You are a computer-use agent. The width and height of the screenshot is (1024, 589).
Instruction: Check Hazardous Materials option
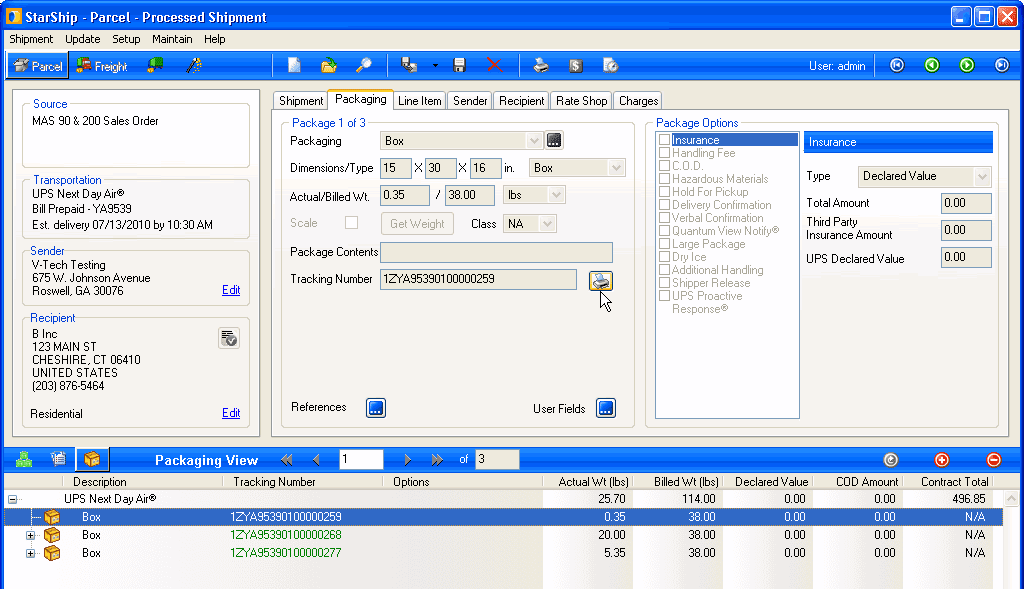pos(664,179)
